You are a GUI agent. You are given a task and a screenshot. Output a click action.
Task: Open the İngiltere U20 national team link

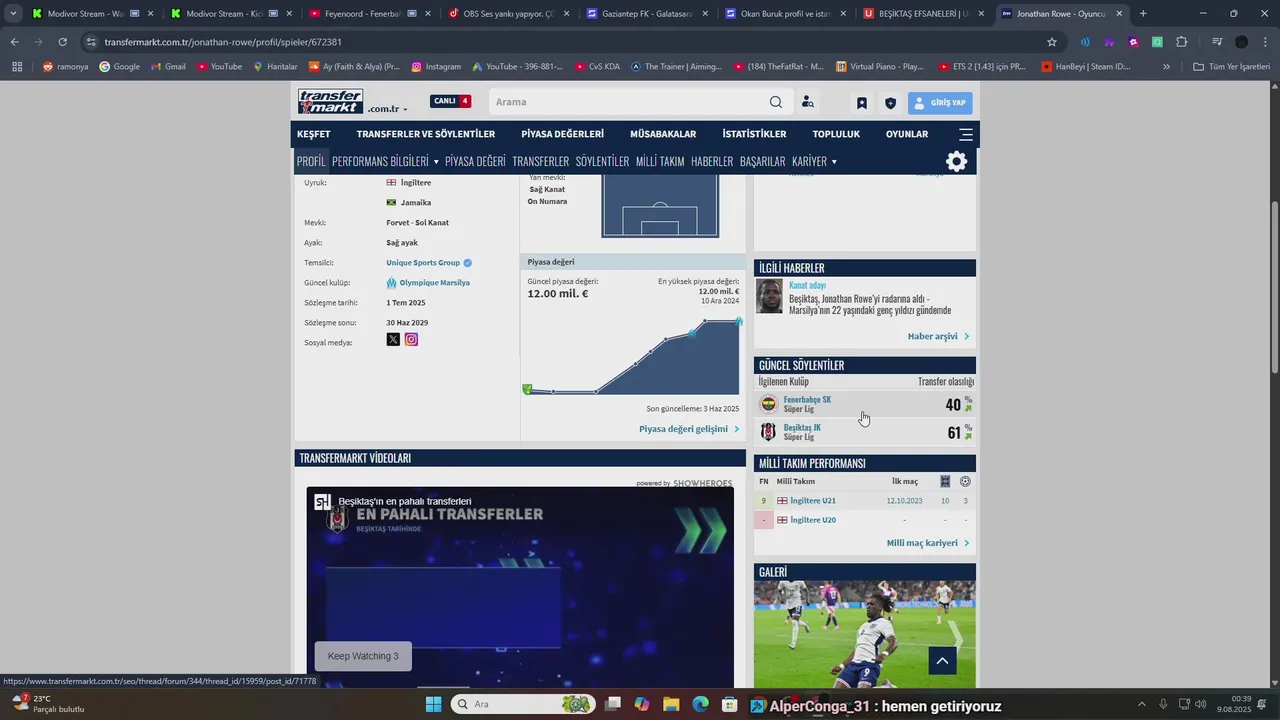[813, 520]
